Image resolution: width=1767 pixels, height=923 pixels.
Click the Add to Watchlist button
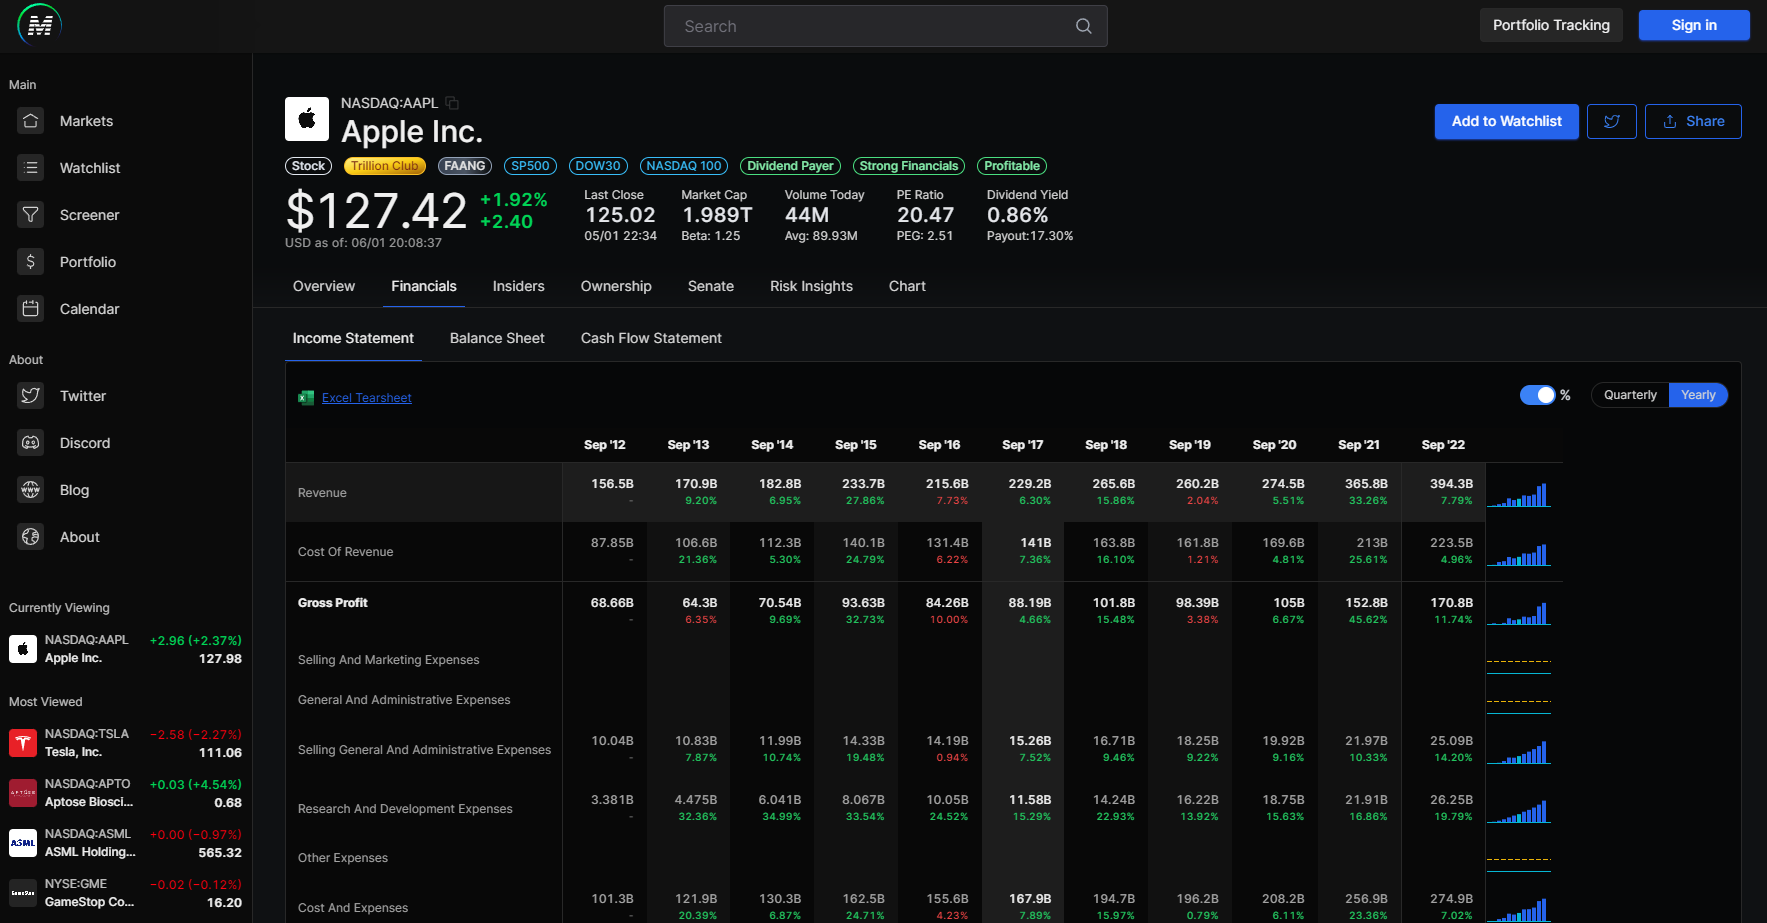(x=1506, y=121)
